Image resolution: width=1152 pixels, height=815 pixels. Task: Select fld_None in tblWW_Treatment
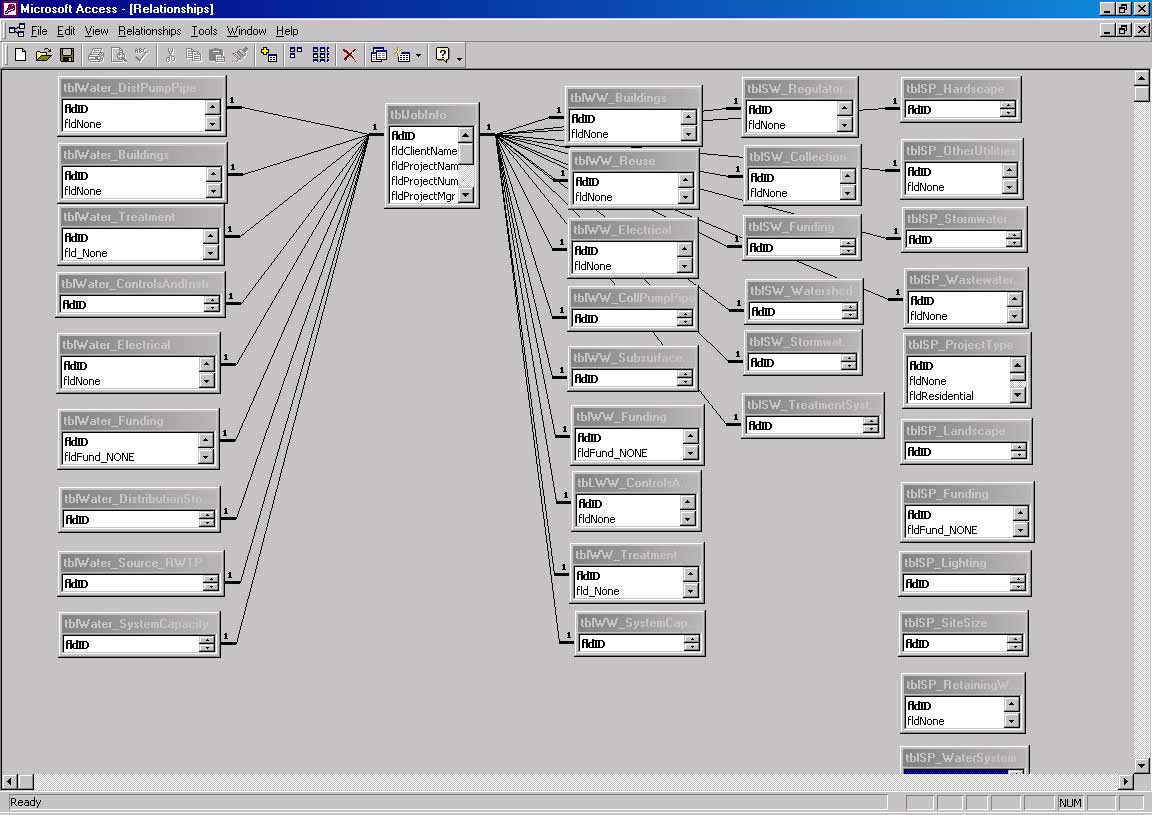click(x=628, y=592)
